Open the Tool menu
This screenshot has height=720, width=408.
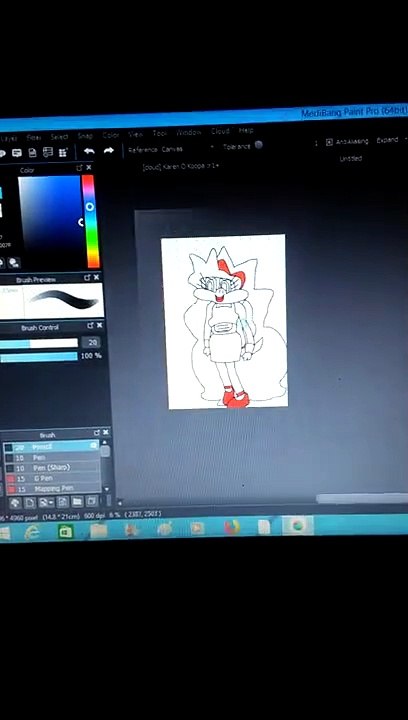click(x=160, y=133)
